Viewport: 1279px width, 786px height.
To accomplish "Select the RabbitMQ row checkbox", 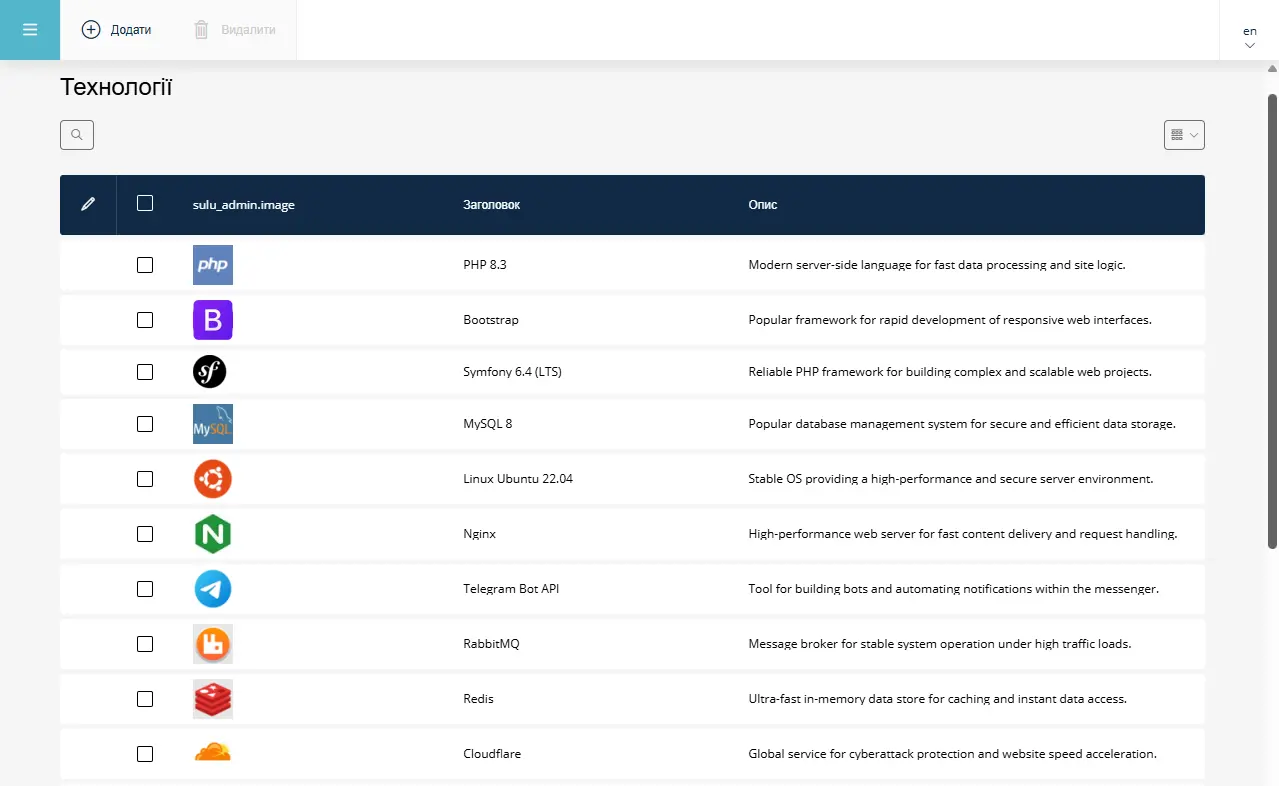I will [x=145, y=644].
